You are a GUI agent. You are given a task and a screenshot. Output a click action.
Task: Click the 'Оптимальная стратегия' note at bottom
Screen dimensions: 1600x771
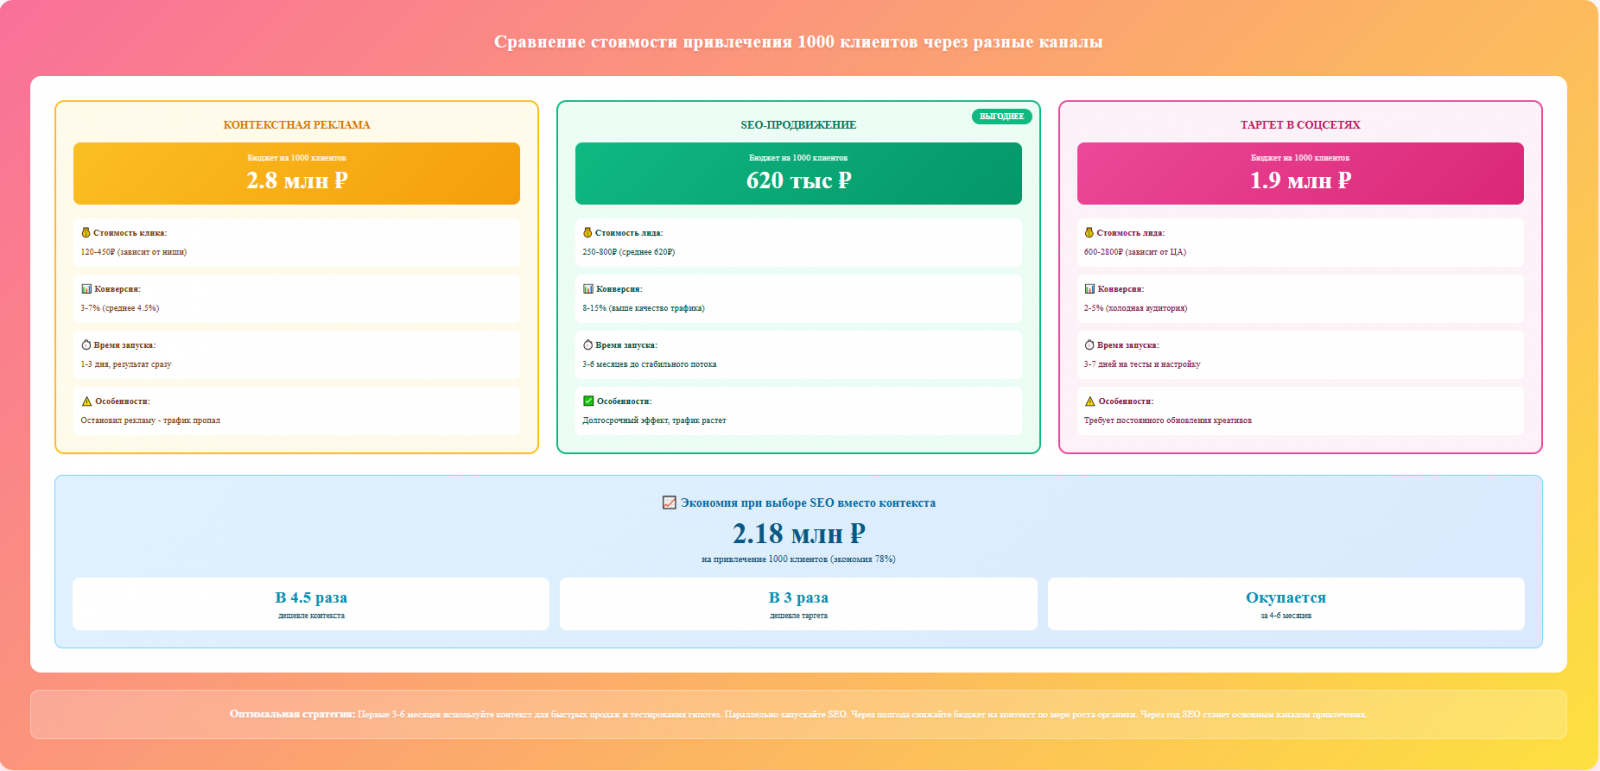[799, 714]
